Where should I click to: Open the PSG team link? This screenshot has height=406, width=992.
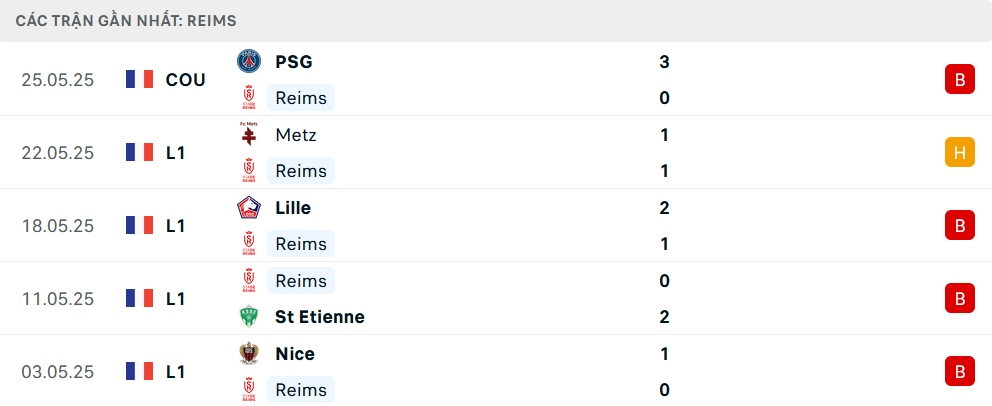pyautogui.click(x=294, y=62)
